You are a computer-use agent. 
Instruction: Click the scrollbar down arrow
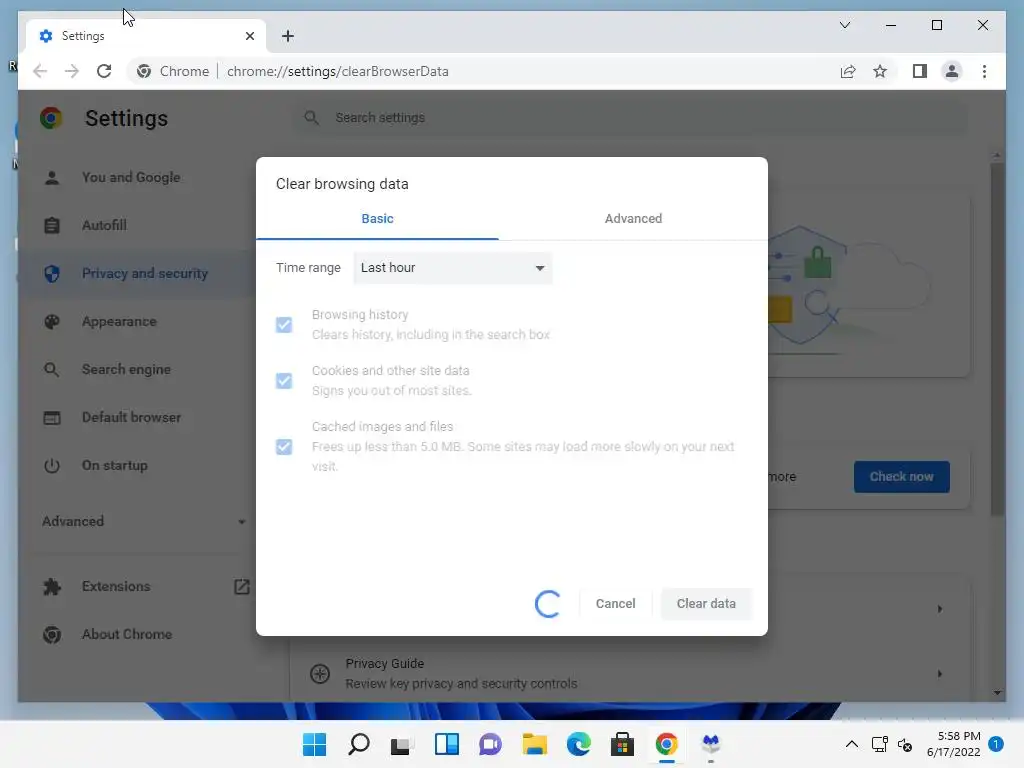point(996,693)
